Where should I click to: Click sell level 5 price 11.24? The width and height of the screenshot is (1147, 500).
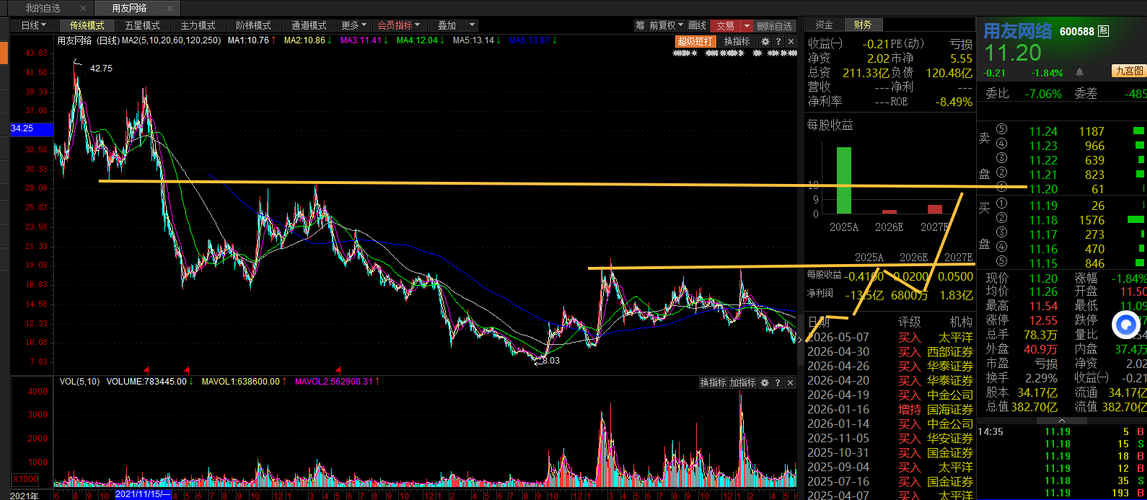coord(1043,132)
